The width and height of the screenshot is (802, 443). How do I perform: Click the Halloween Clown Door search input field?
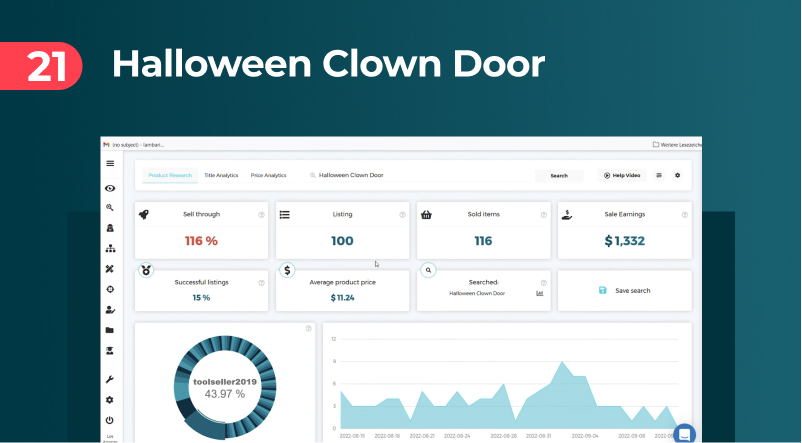419,175
